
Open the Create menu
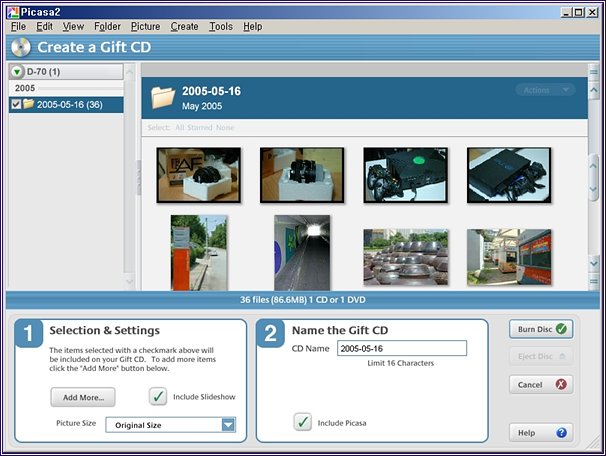coord(184,26)
